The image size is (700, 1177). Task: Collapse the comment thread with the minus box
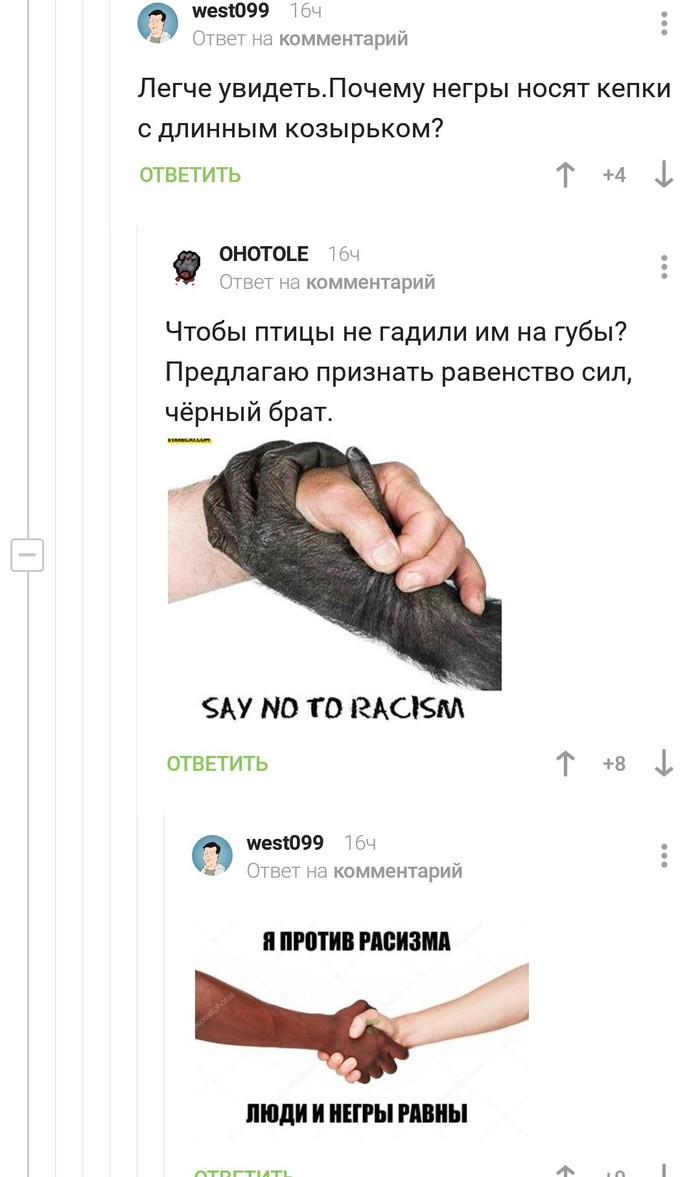27,555
